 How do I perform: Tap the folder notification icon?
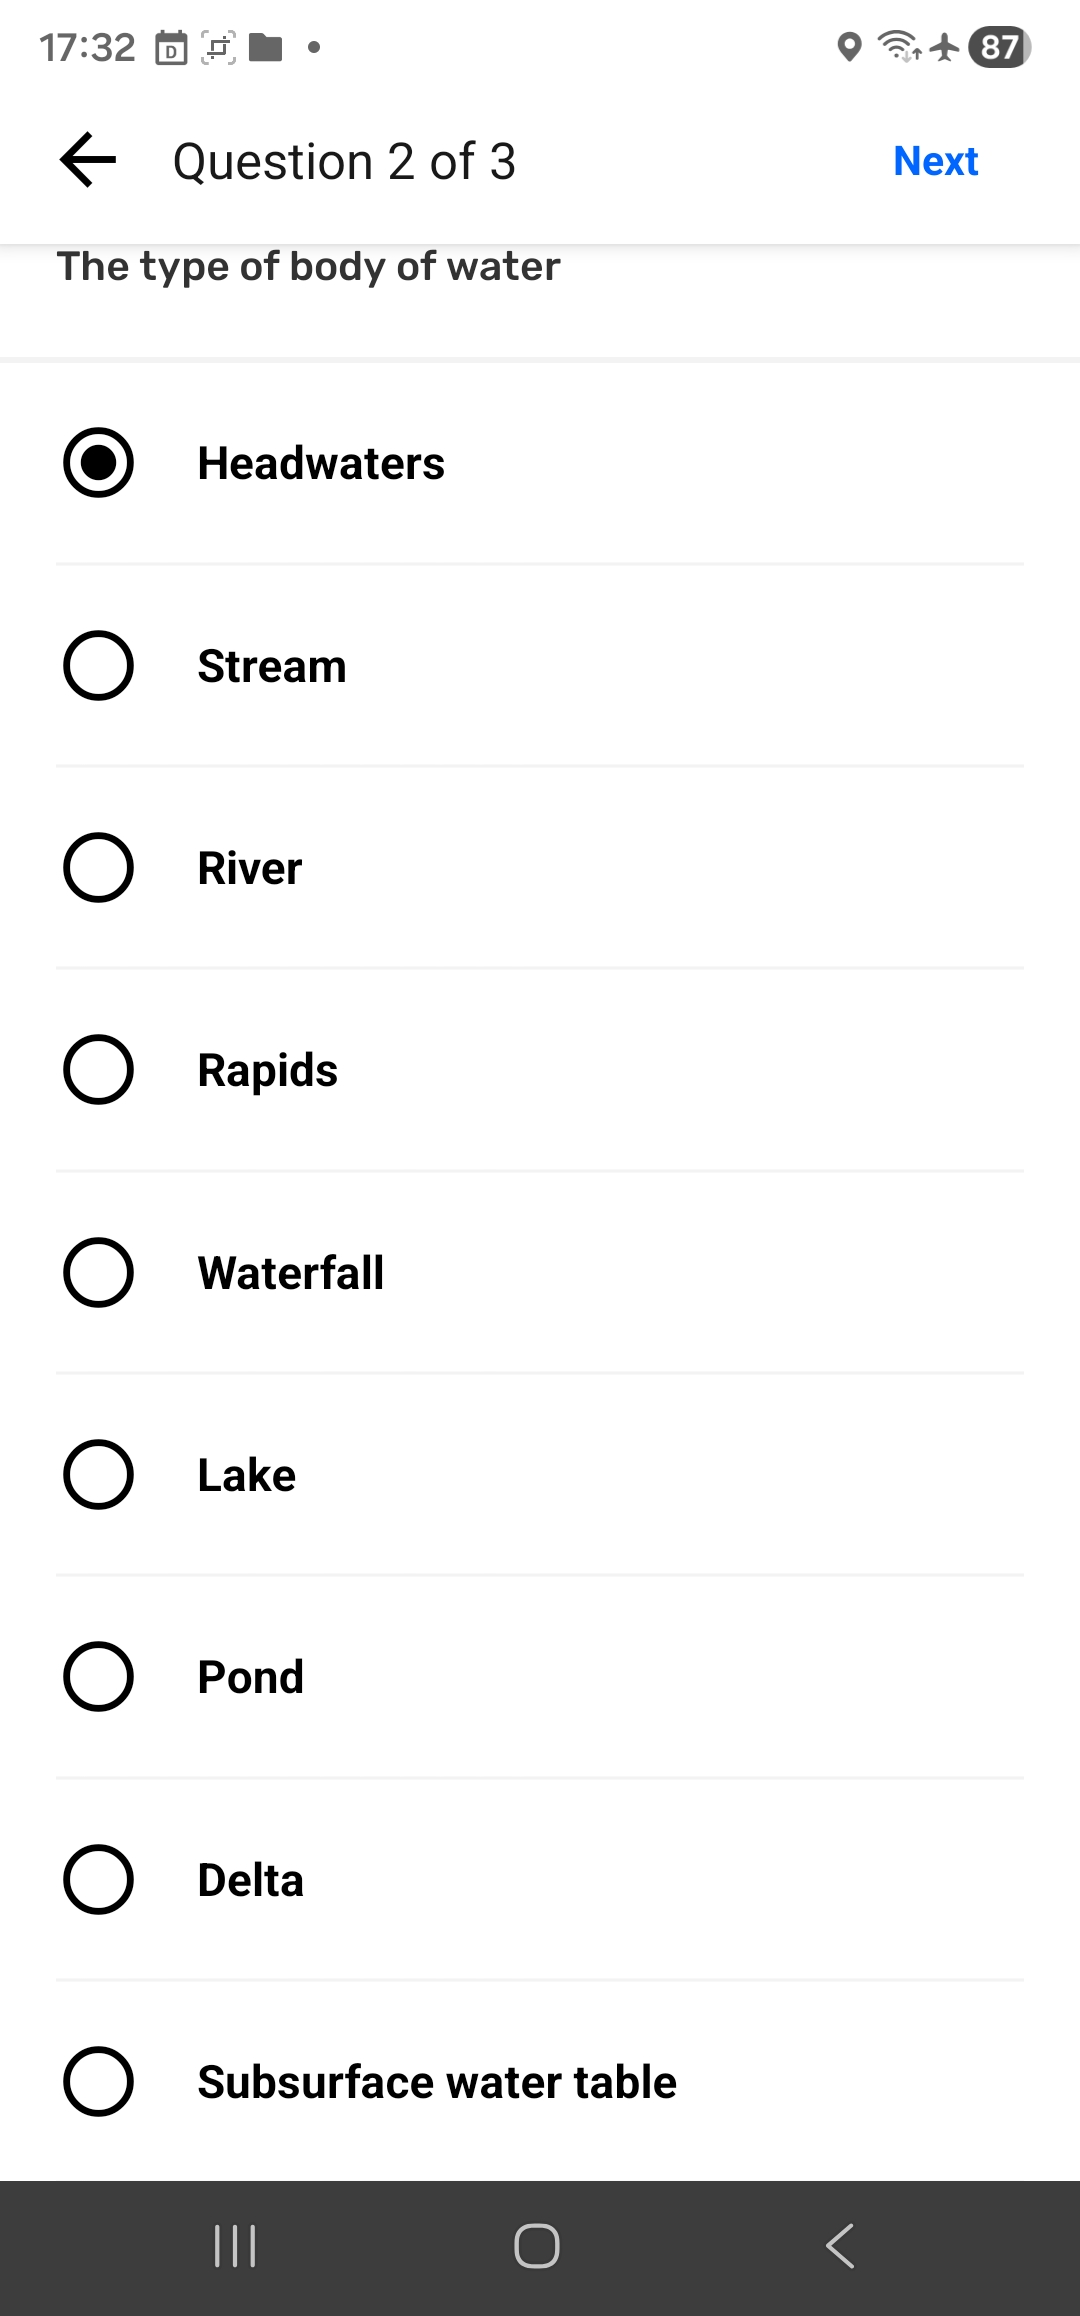[265, 47]
